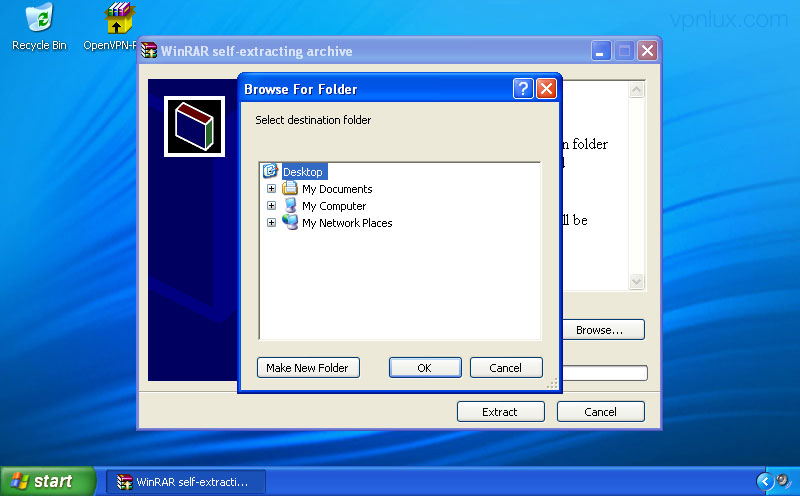Select the OpenVPN archive desktop icon
Image resolution: width=800 pixels, height=496 pixels.
(118, 27)
